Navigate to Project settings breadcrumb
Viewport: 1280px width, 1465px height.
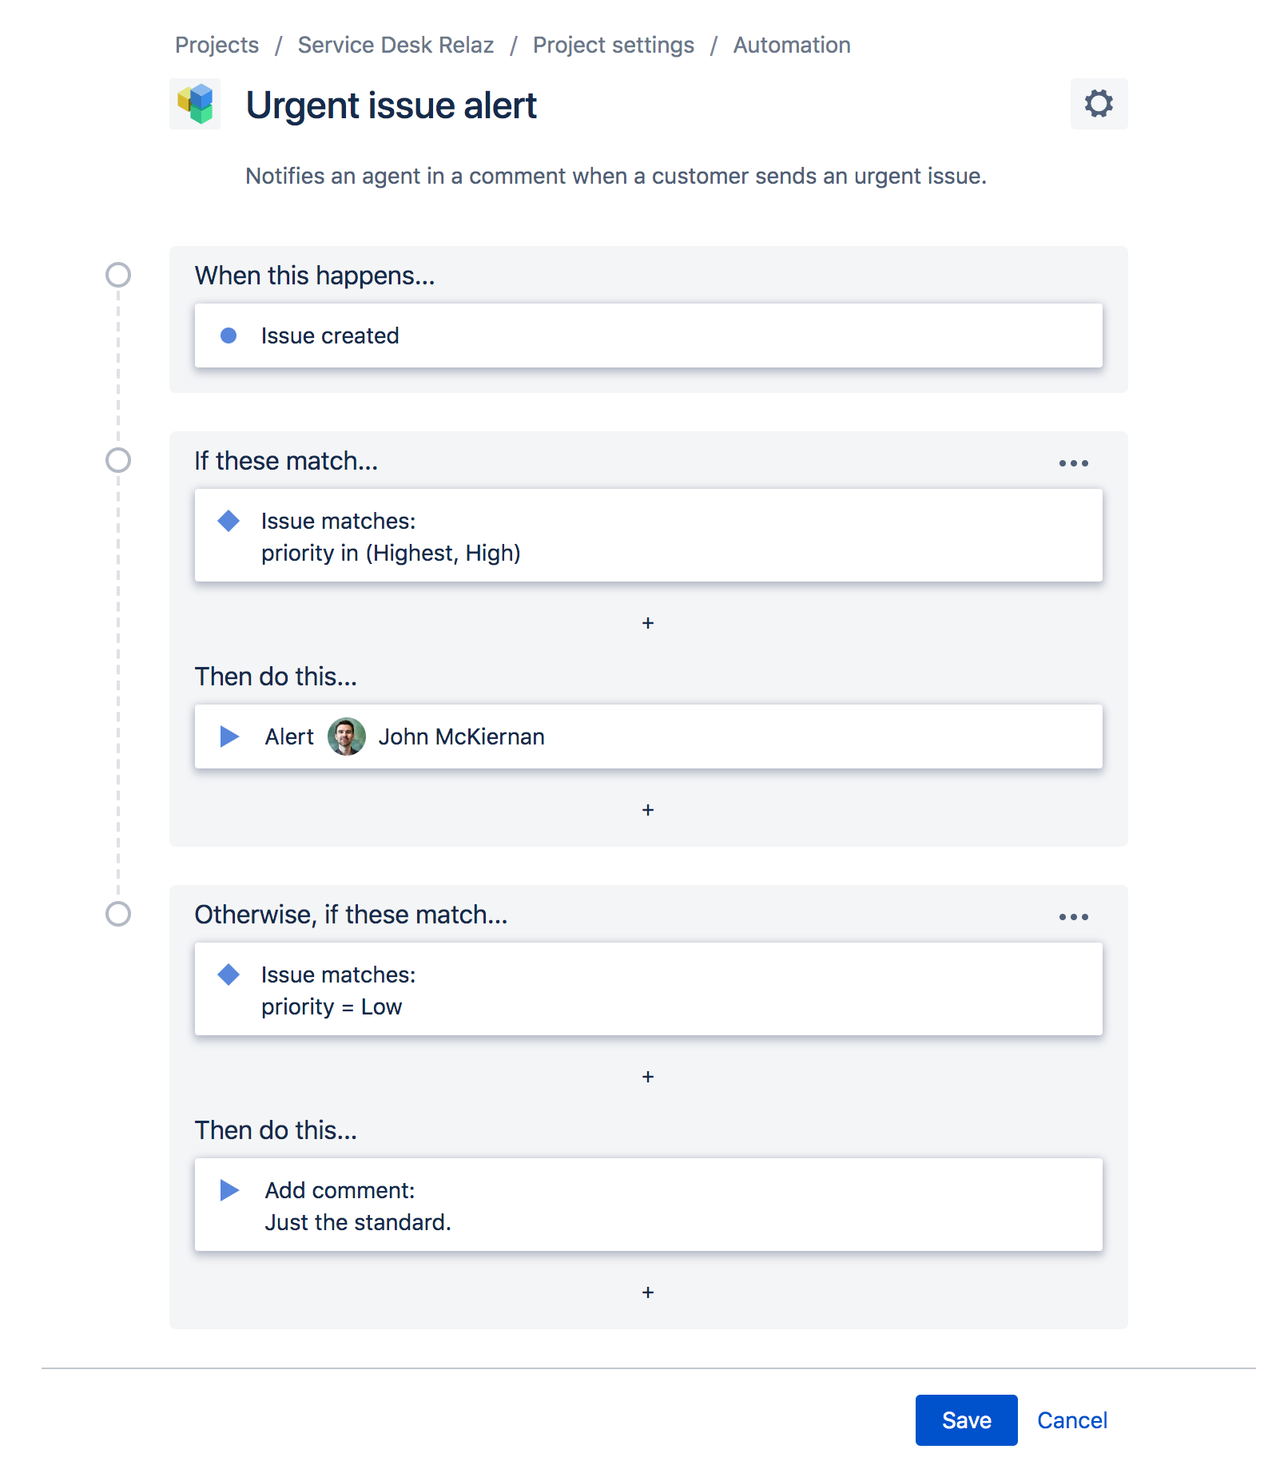coord(613,45)
